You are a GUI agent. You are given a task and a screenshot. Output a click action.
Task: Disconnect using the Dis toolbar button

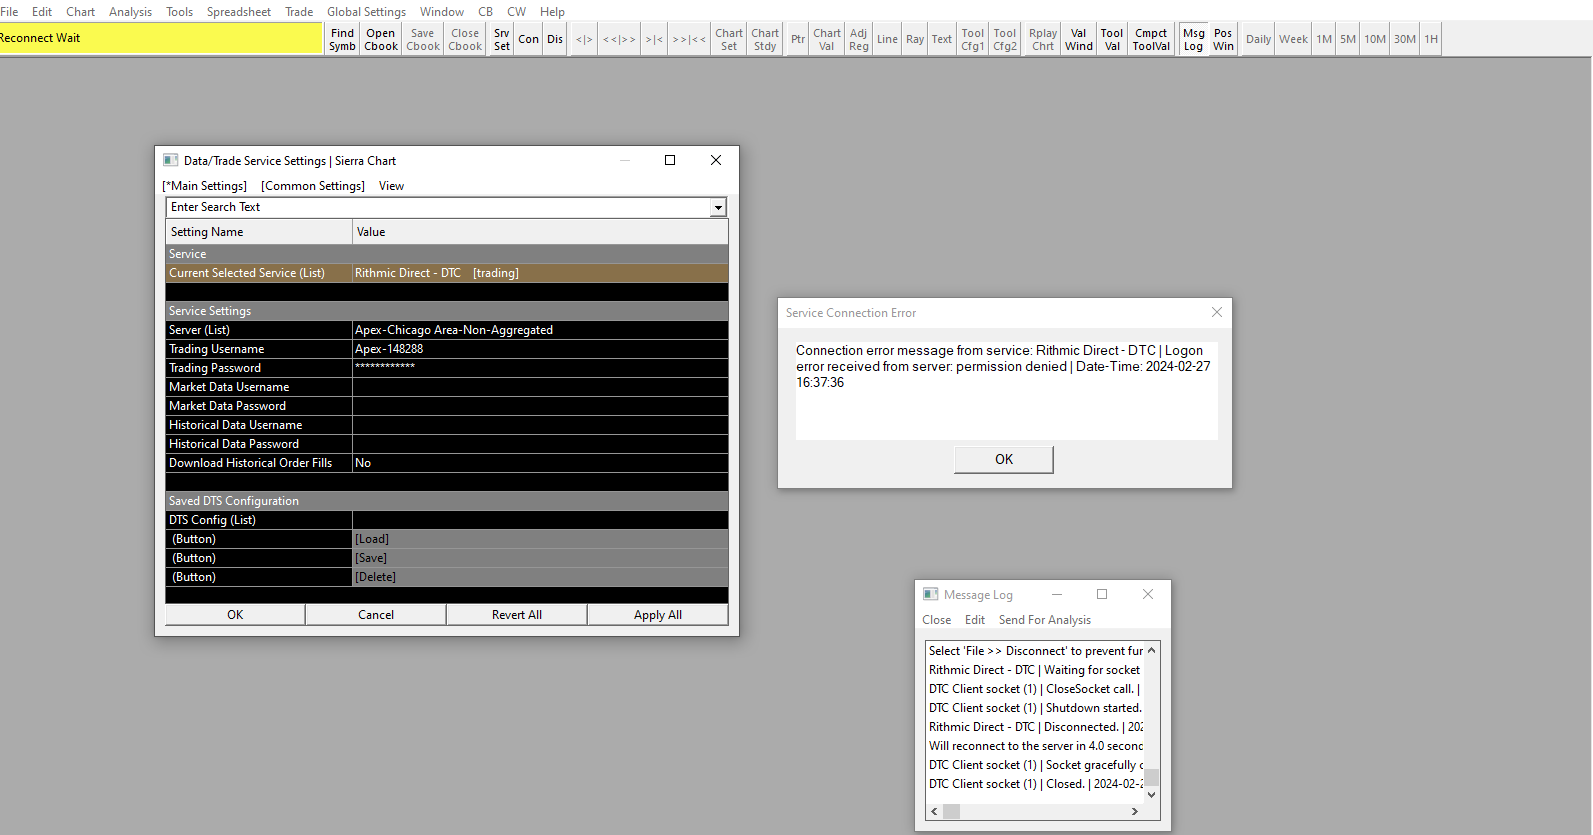click(x=555, y=39)
